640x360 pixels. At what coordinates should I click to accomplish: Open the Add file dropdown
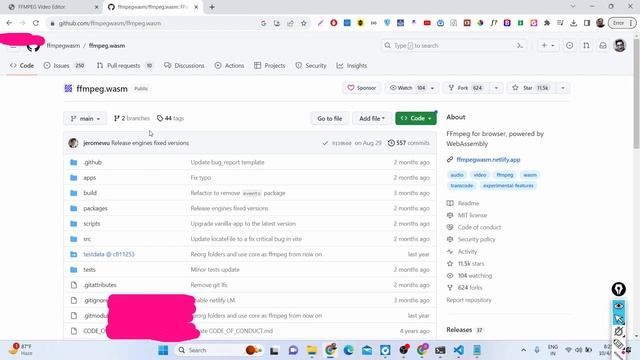371,118
